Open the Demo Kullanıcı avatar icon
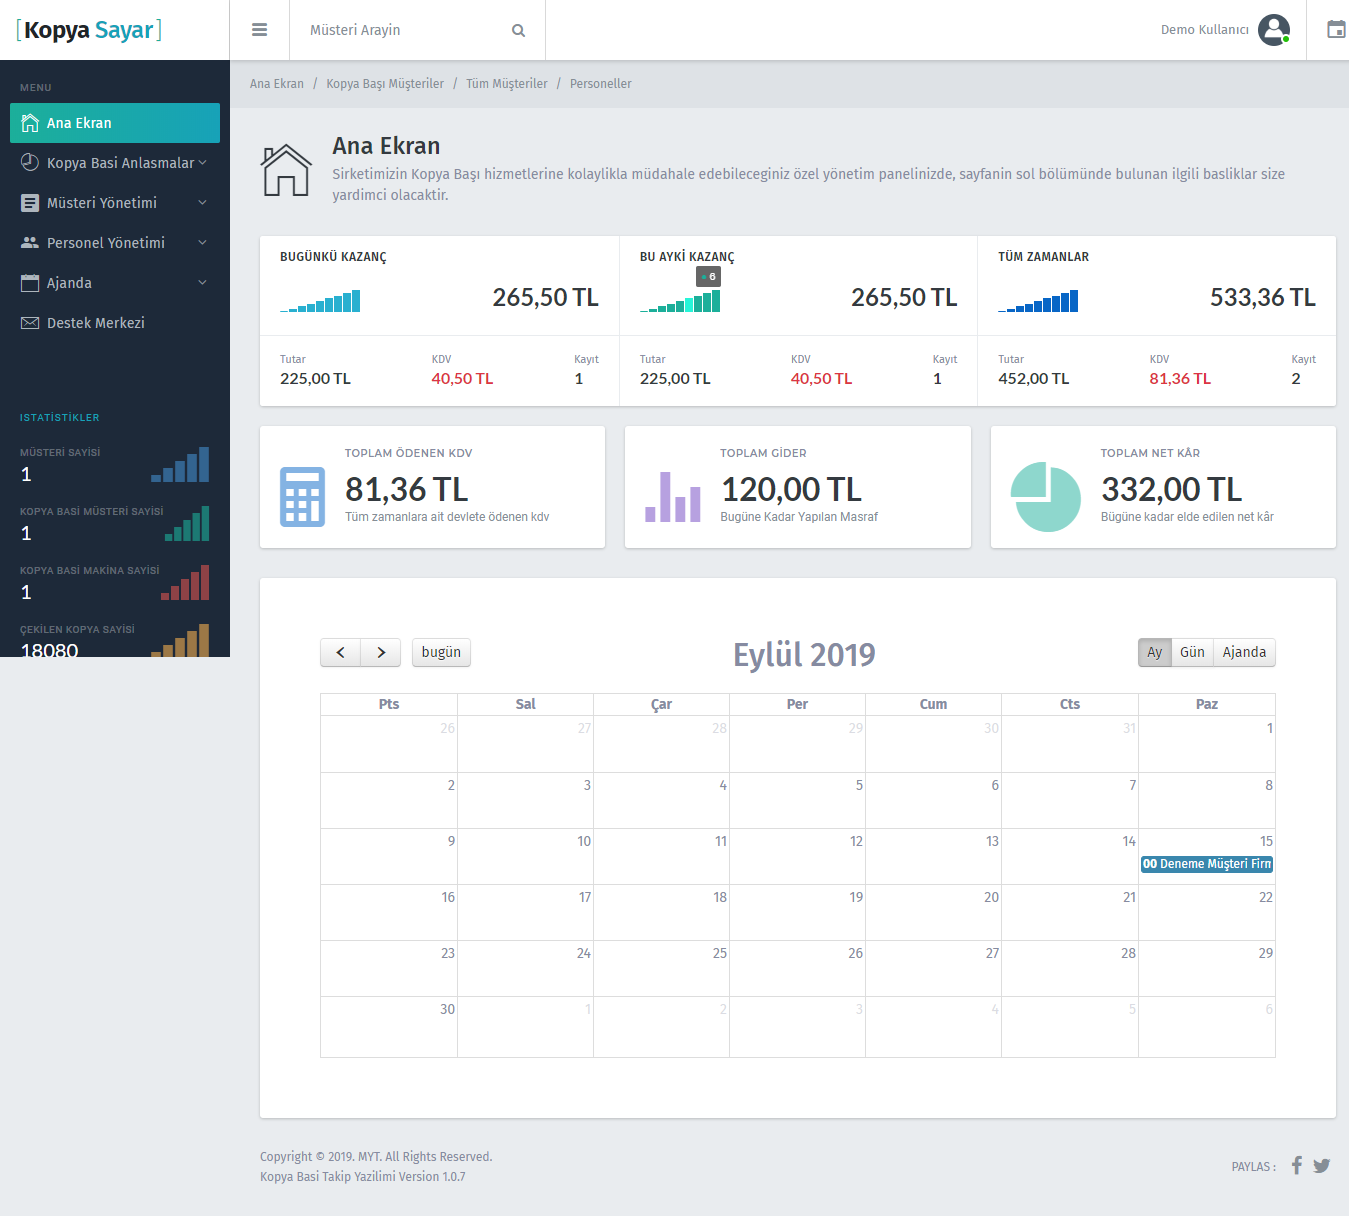This screenshot has height=1216, width=1349. tap(1273, 30)
